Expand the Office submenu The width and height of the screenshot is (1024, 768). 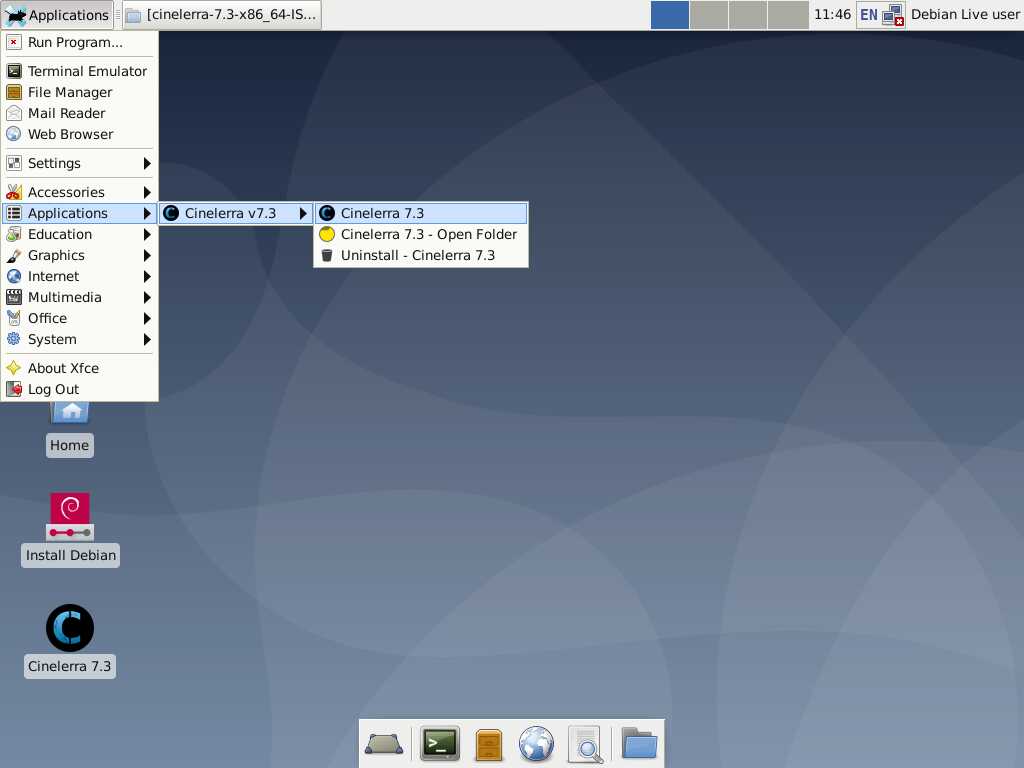pyautogui.click(x=79, y=318)
